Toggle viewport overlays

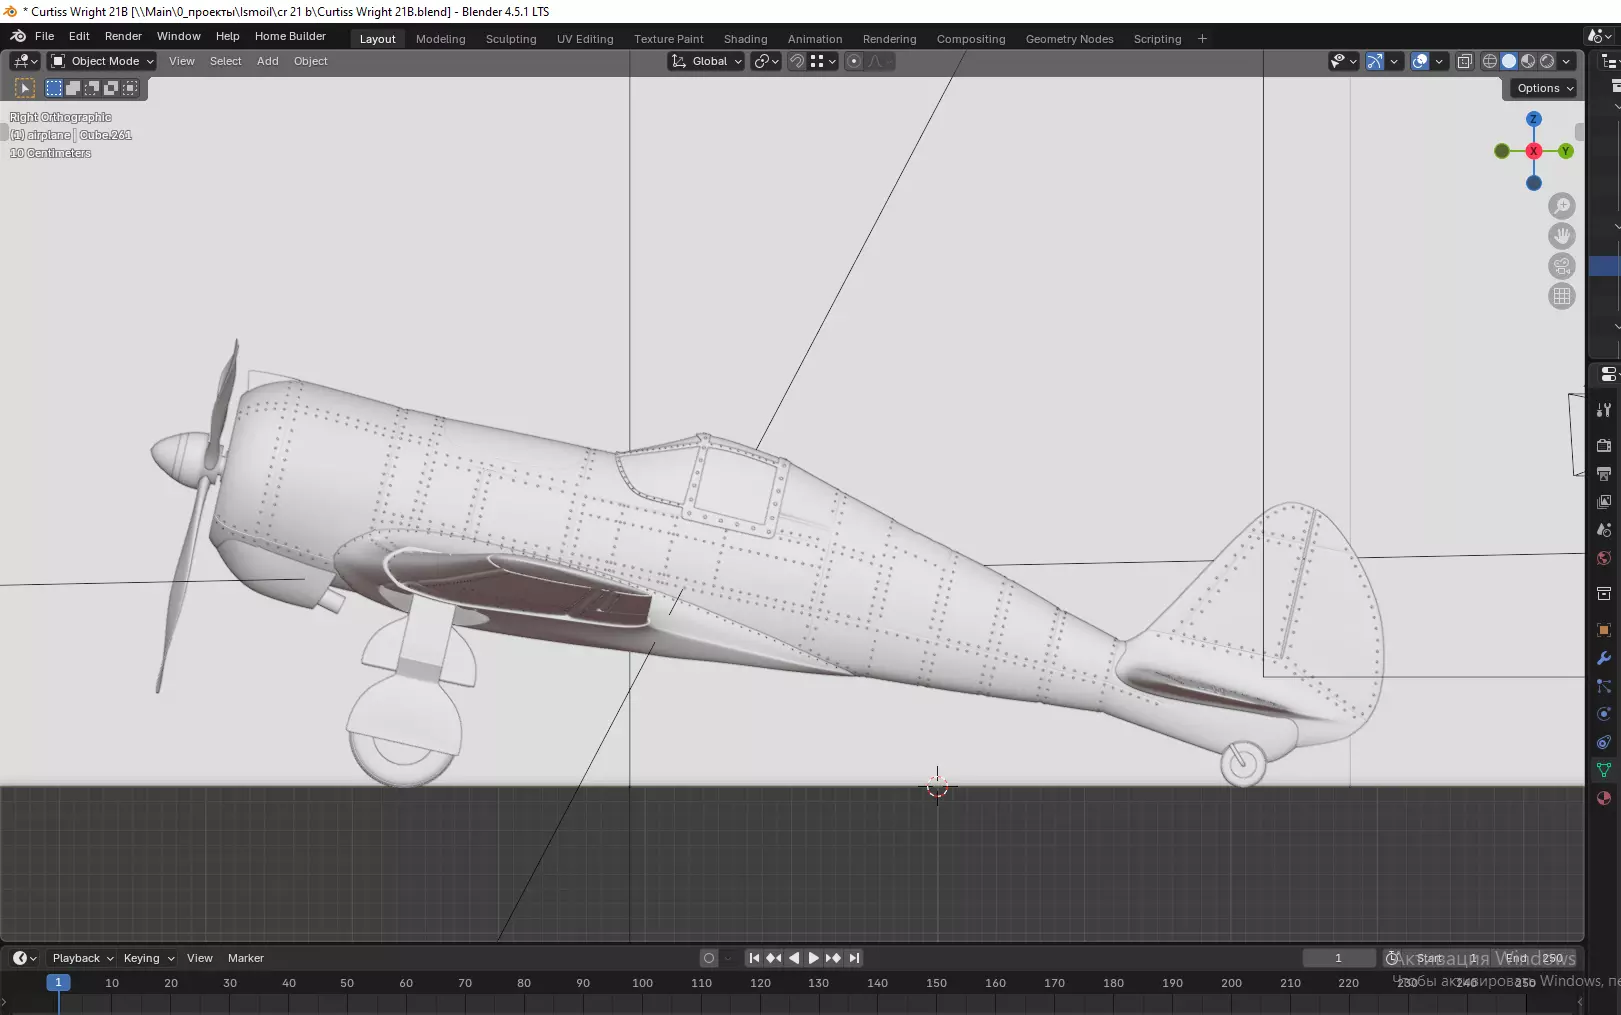(1420, 61)
